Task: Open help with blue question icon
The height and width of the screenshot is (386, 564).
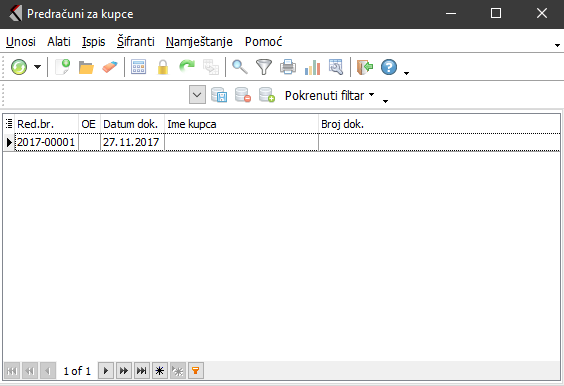Action: pyautogui.click(x=389, y=67)
